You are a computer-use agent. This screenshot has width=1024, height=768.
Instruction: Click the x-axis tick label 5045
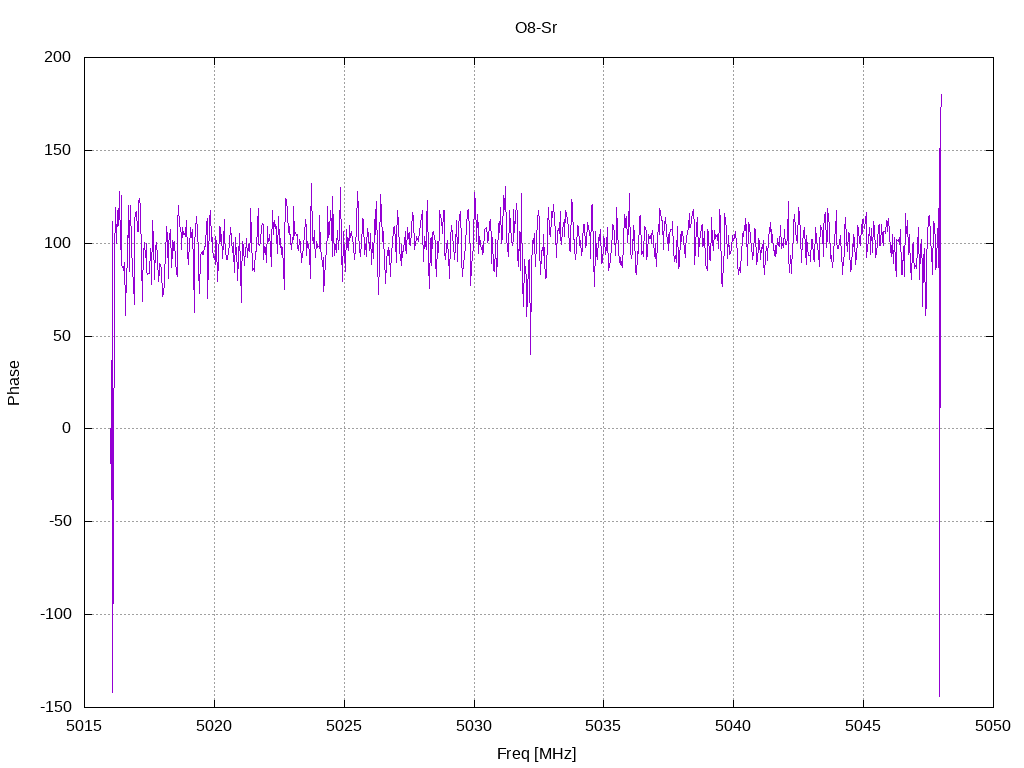pos(863,726)
